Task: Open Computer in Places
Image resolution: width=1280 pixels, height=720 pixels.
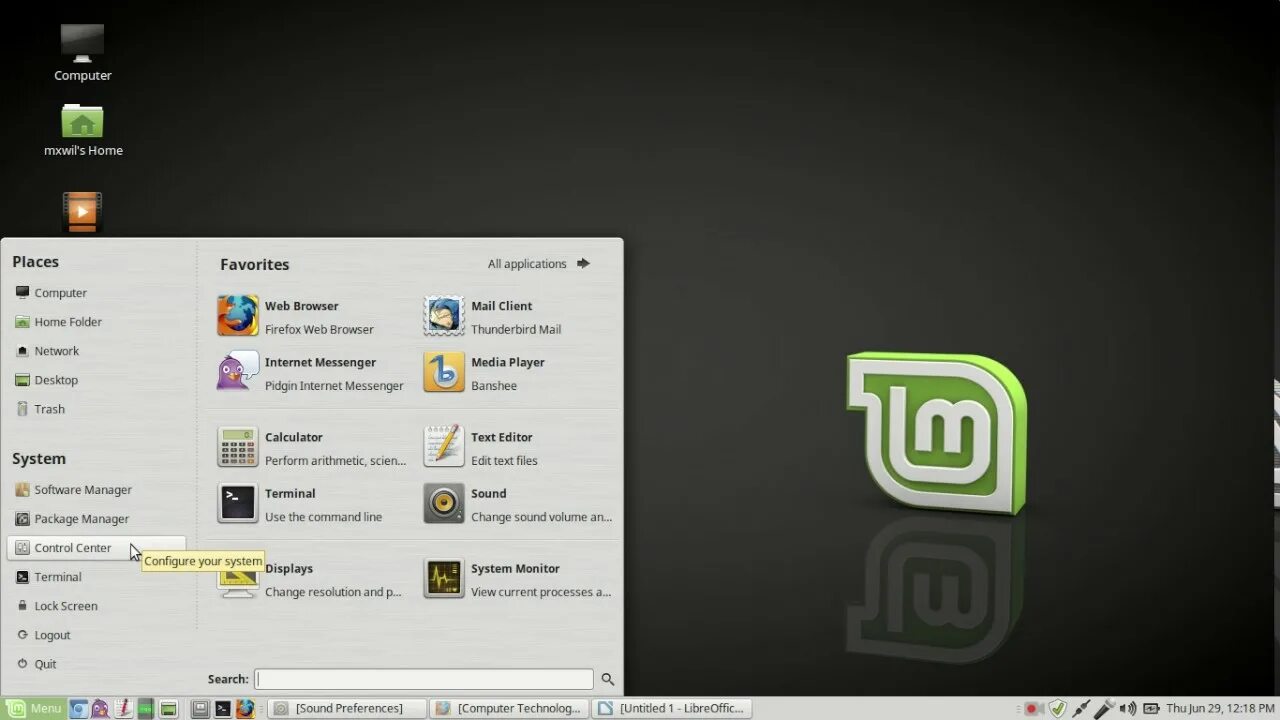Action: coord(97,293)
